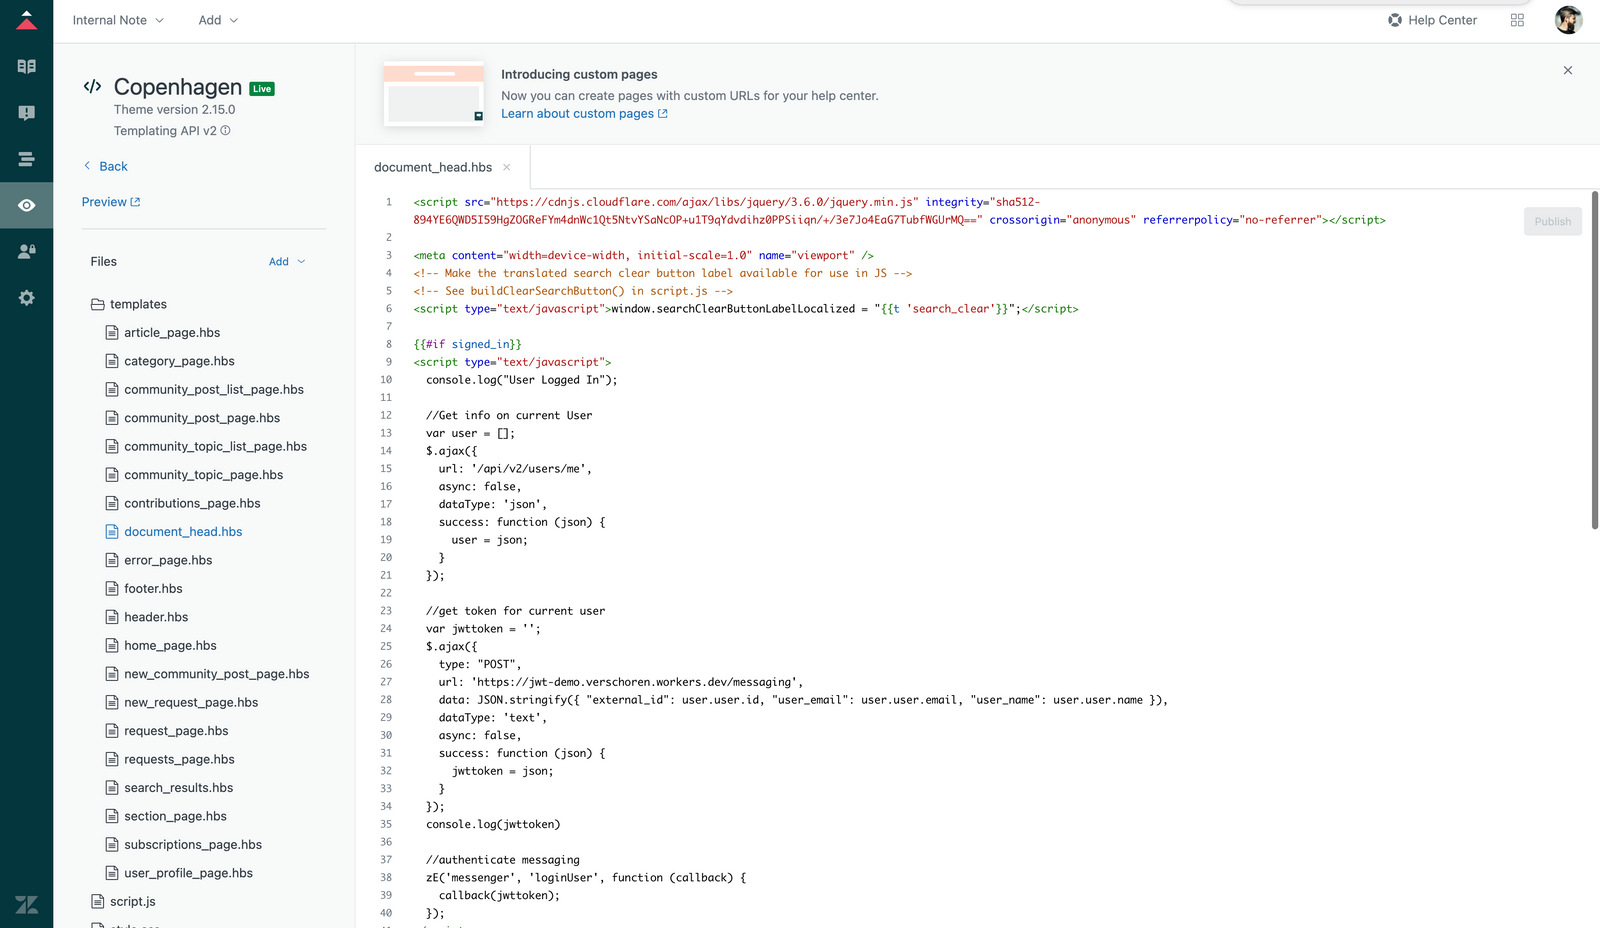Viewport: 1600px width, 928px height.
Task: Open new_request_page.hbs template
Action: point(191,703)
